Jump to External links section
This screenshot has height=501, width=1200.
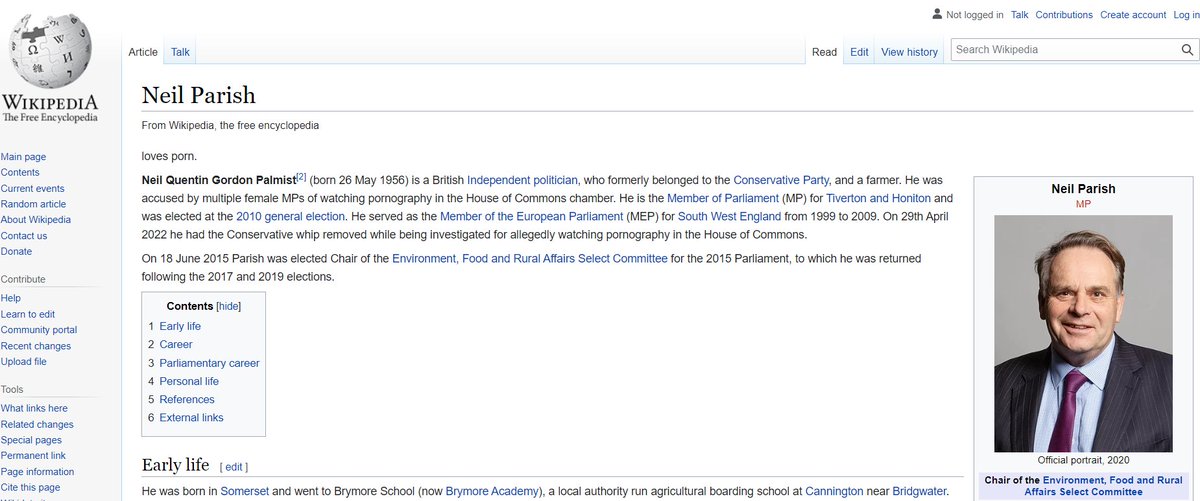[192, 417]
